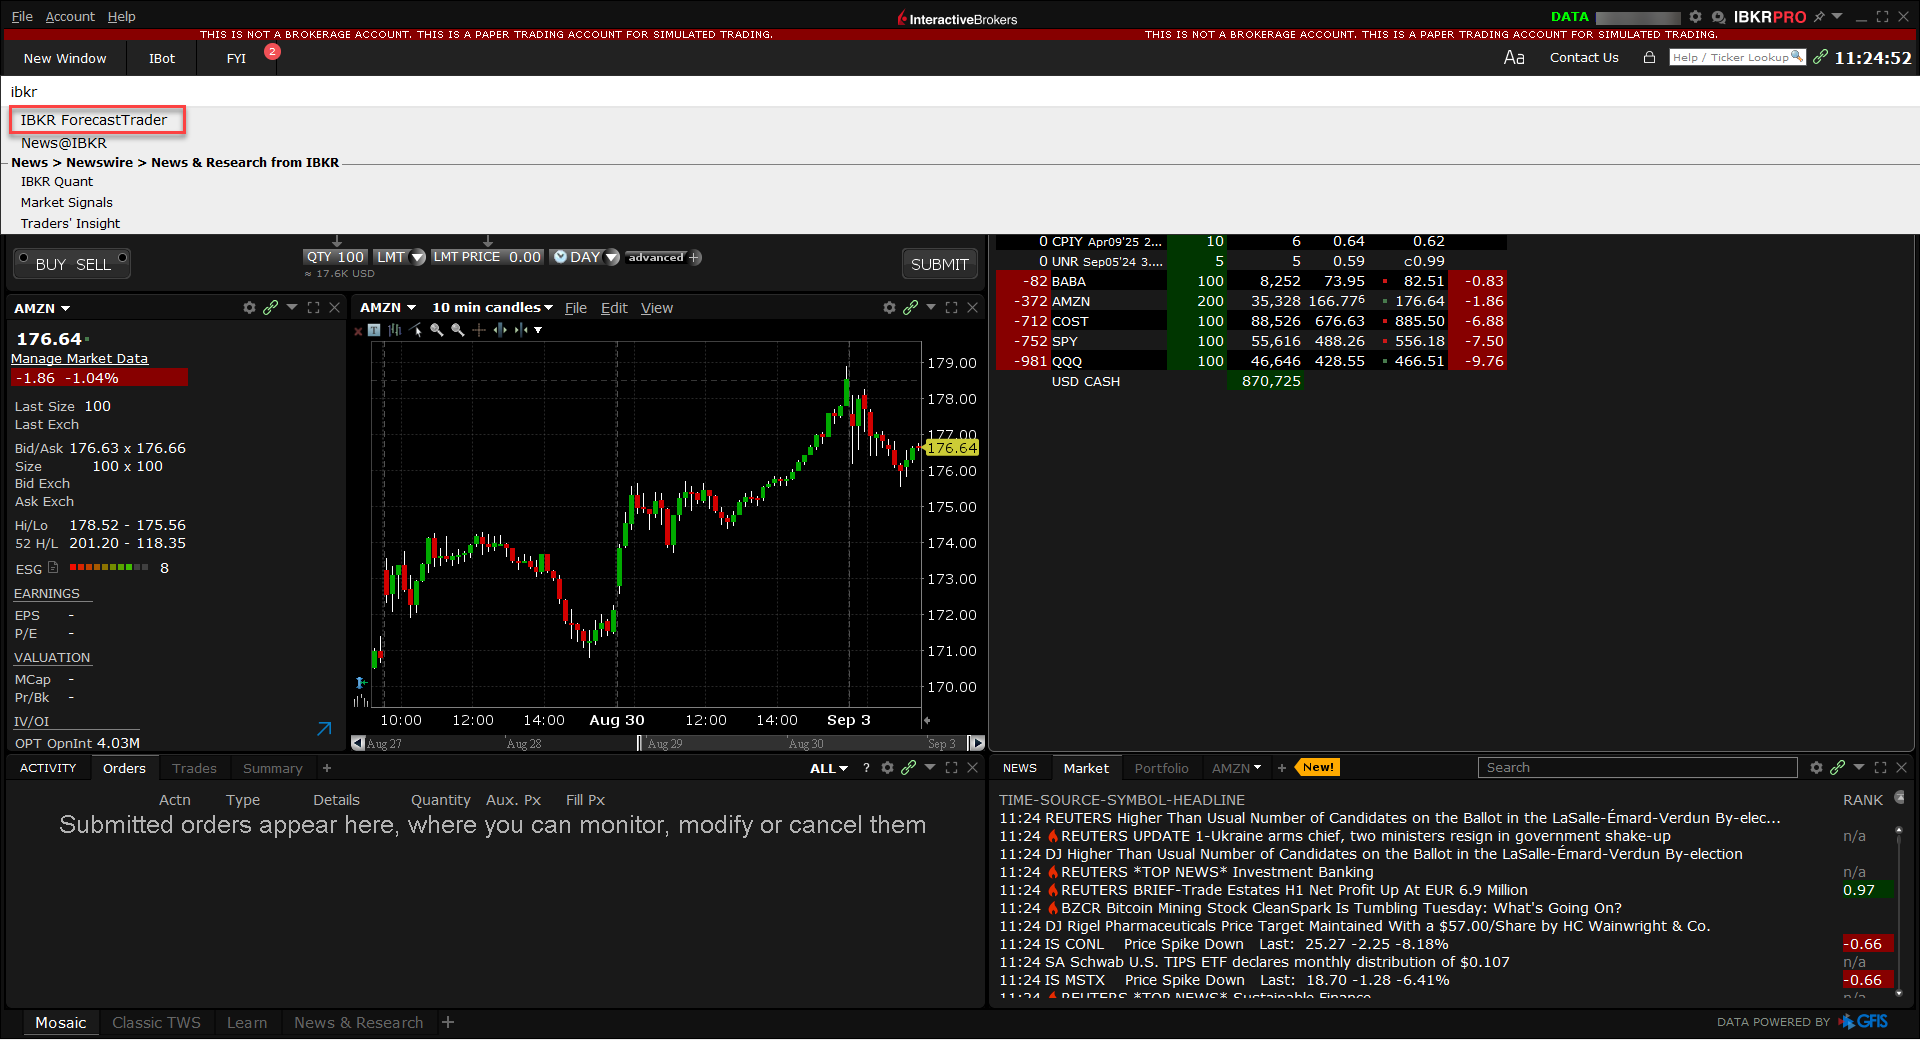Select News@IBKR search result
Image resolution: width=1920 pixels, height=1040 pixels.
point(64,143)
